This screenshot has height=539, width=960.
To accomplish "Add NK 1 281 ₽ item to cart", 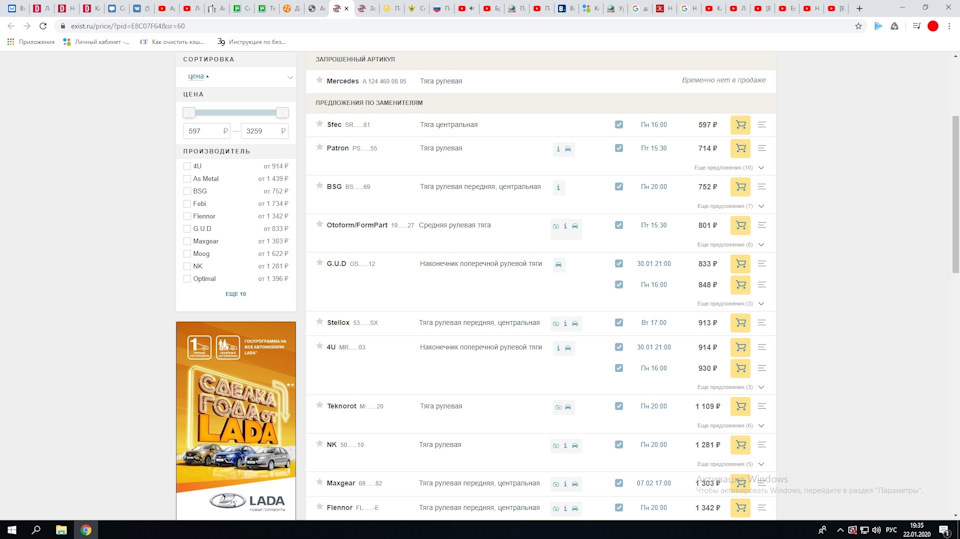I will click(x=740, y=445).
